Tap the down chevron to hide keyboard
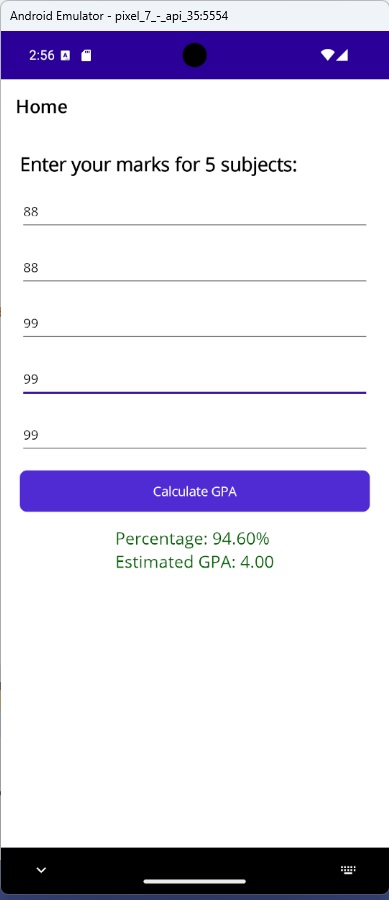 [41, 870]
